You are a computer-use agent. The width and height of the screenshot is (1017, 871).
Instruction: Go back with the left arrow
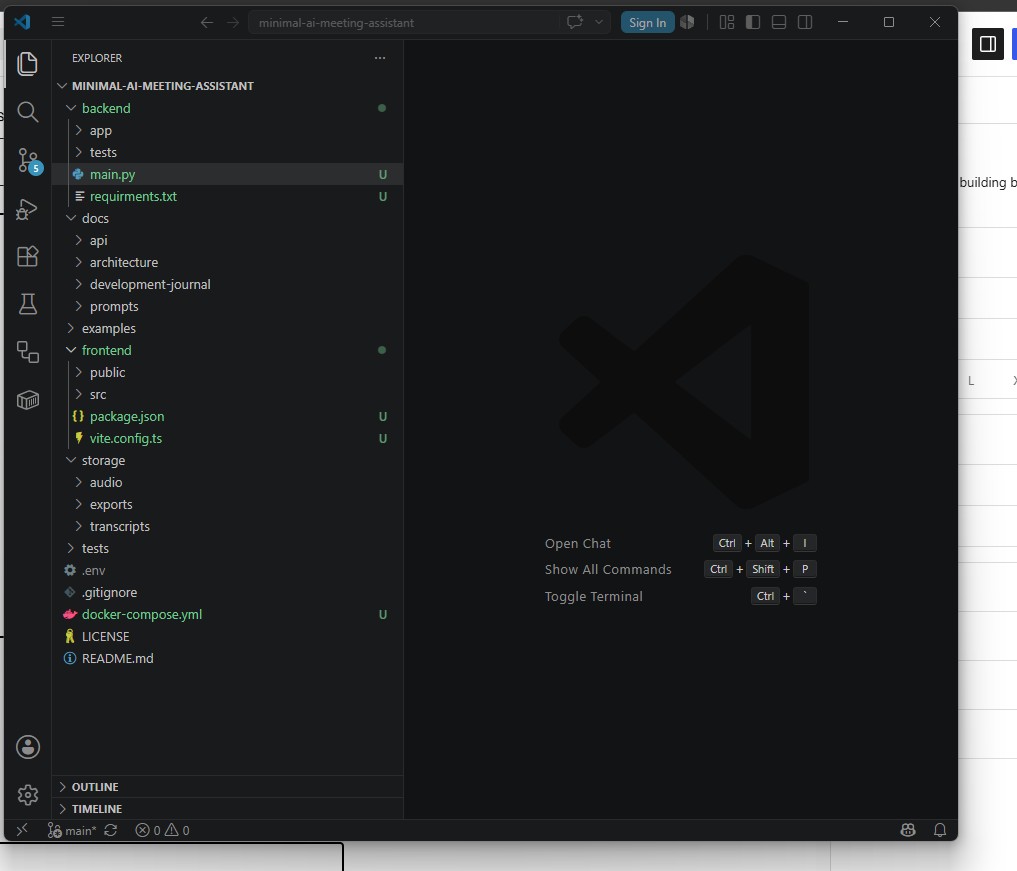(x=207, y=23)
